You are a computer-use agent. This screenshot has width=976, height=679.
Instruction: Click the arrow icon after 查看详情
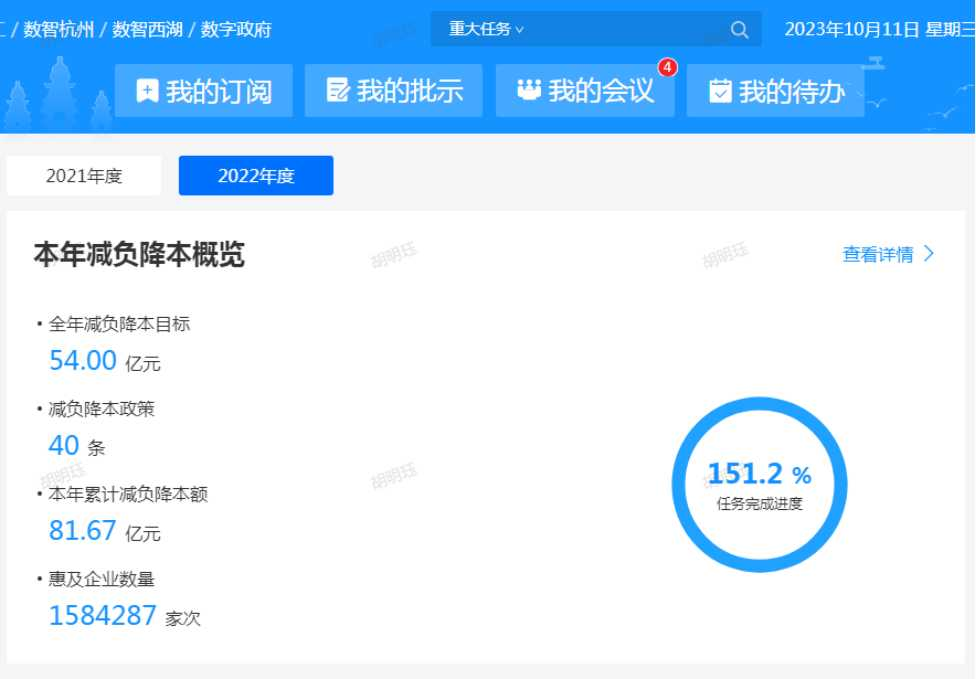click(928, 255)
